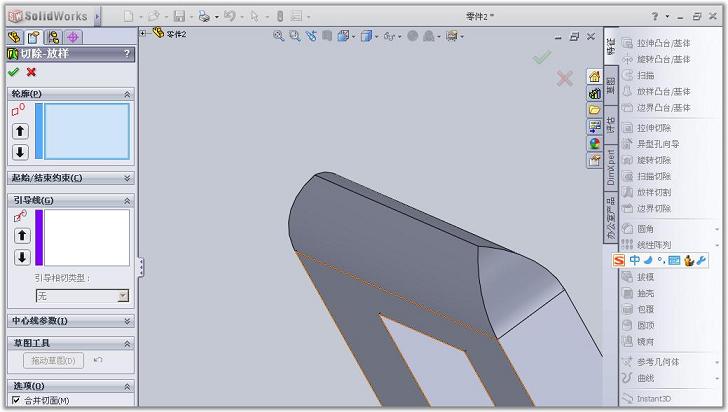This screenshot has width=728, height=412.
Task: Click inside the profiles selection box
Action: [x=86, y=131]
